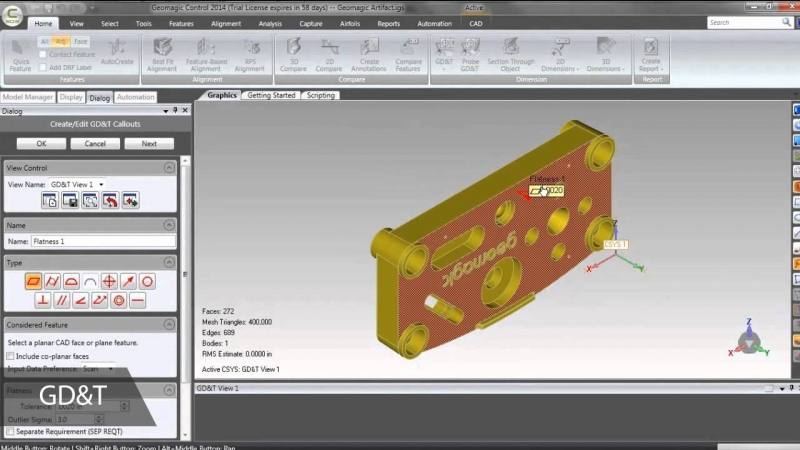Select the Perpendicularity tolerance icon

(x=43, y=301)
